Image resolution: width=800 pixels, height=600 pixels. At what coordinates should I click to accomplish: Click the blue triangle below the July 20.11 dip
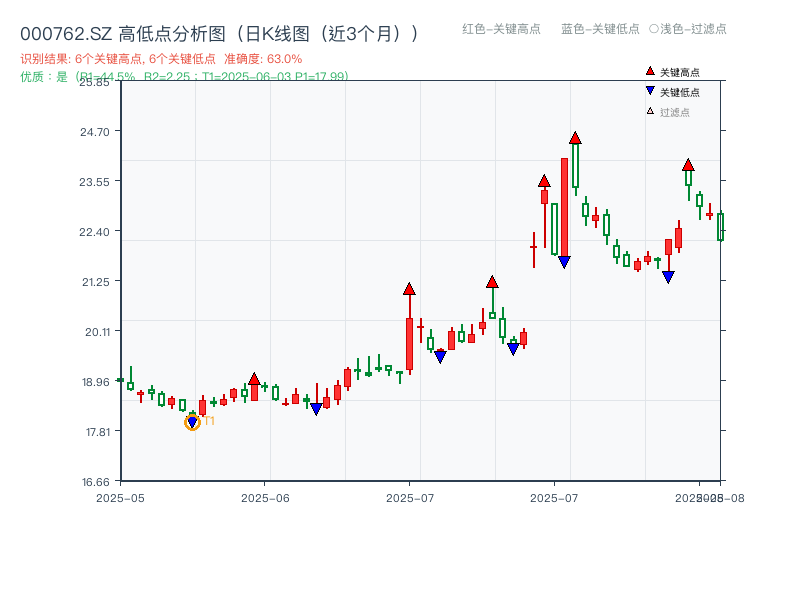coord(440,355)
